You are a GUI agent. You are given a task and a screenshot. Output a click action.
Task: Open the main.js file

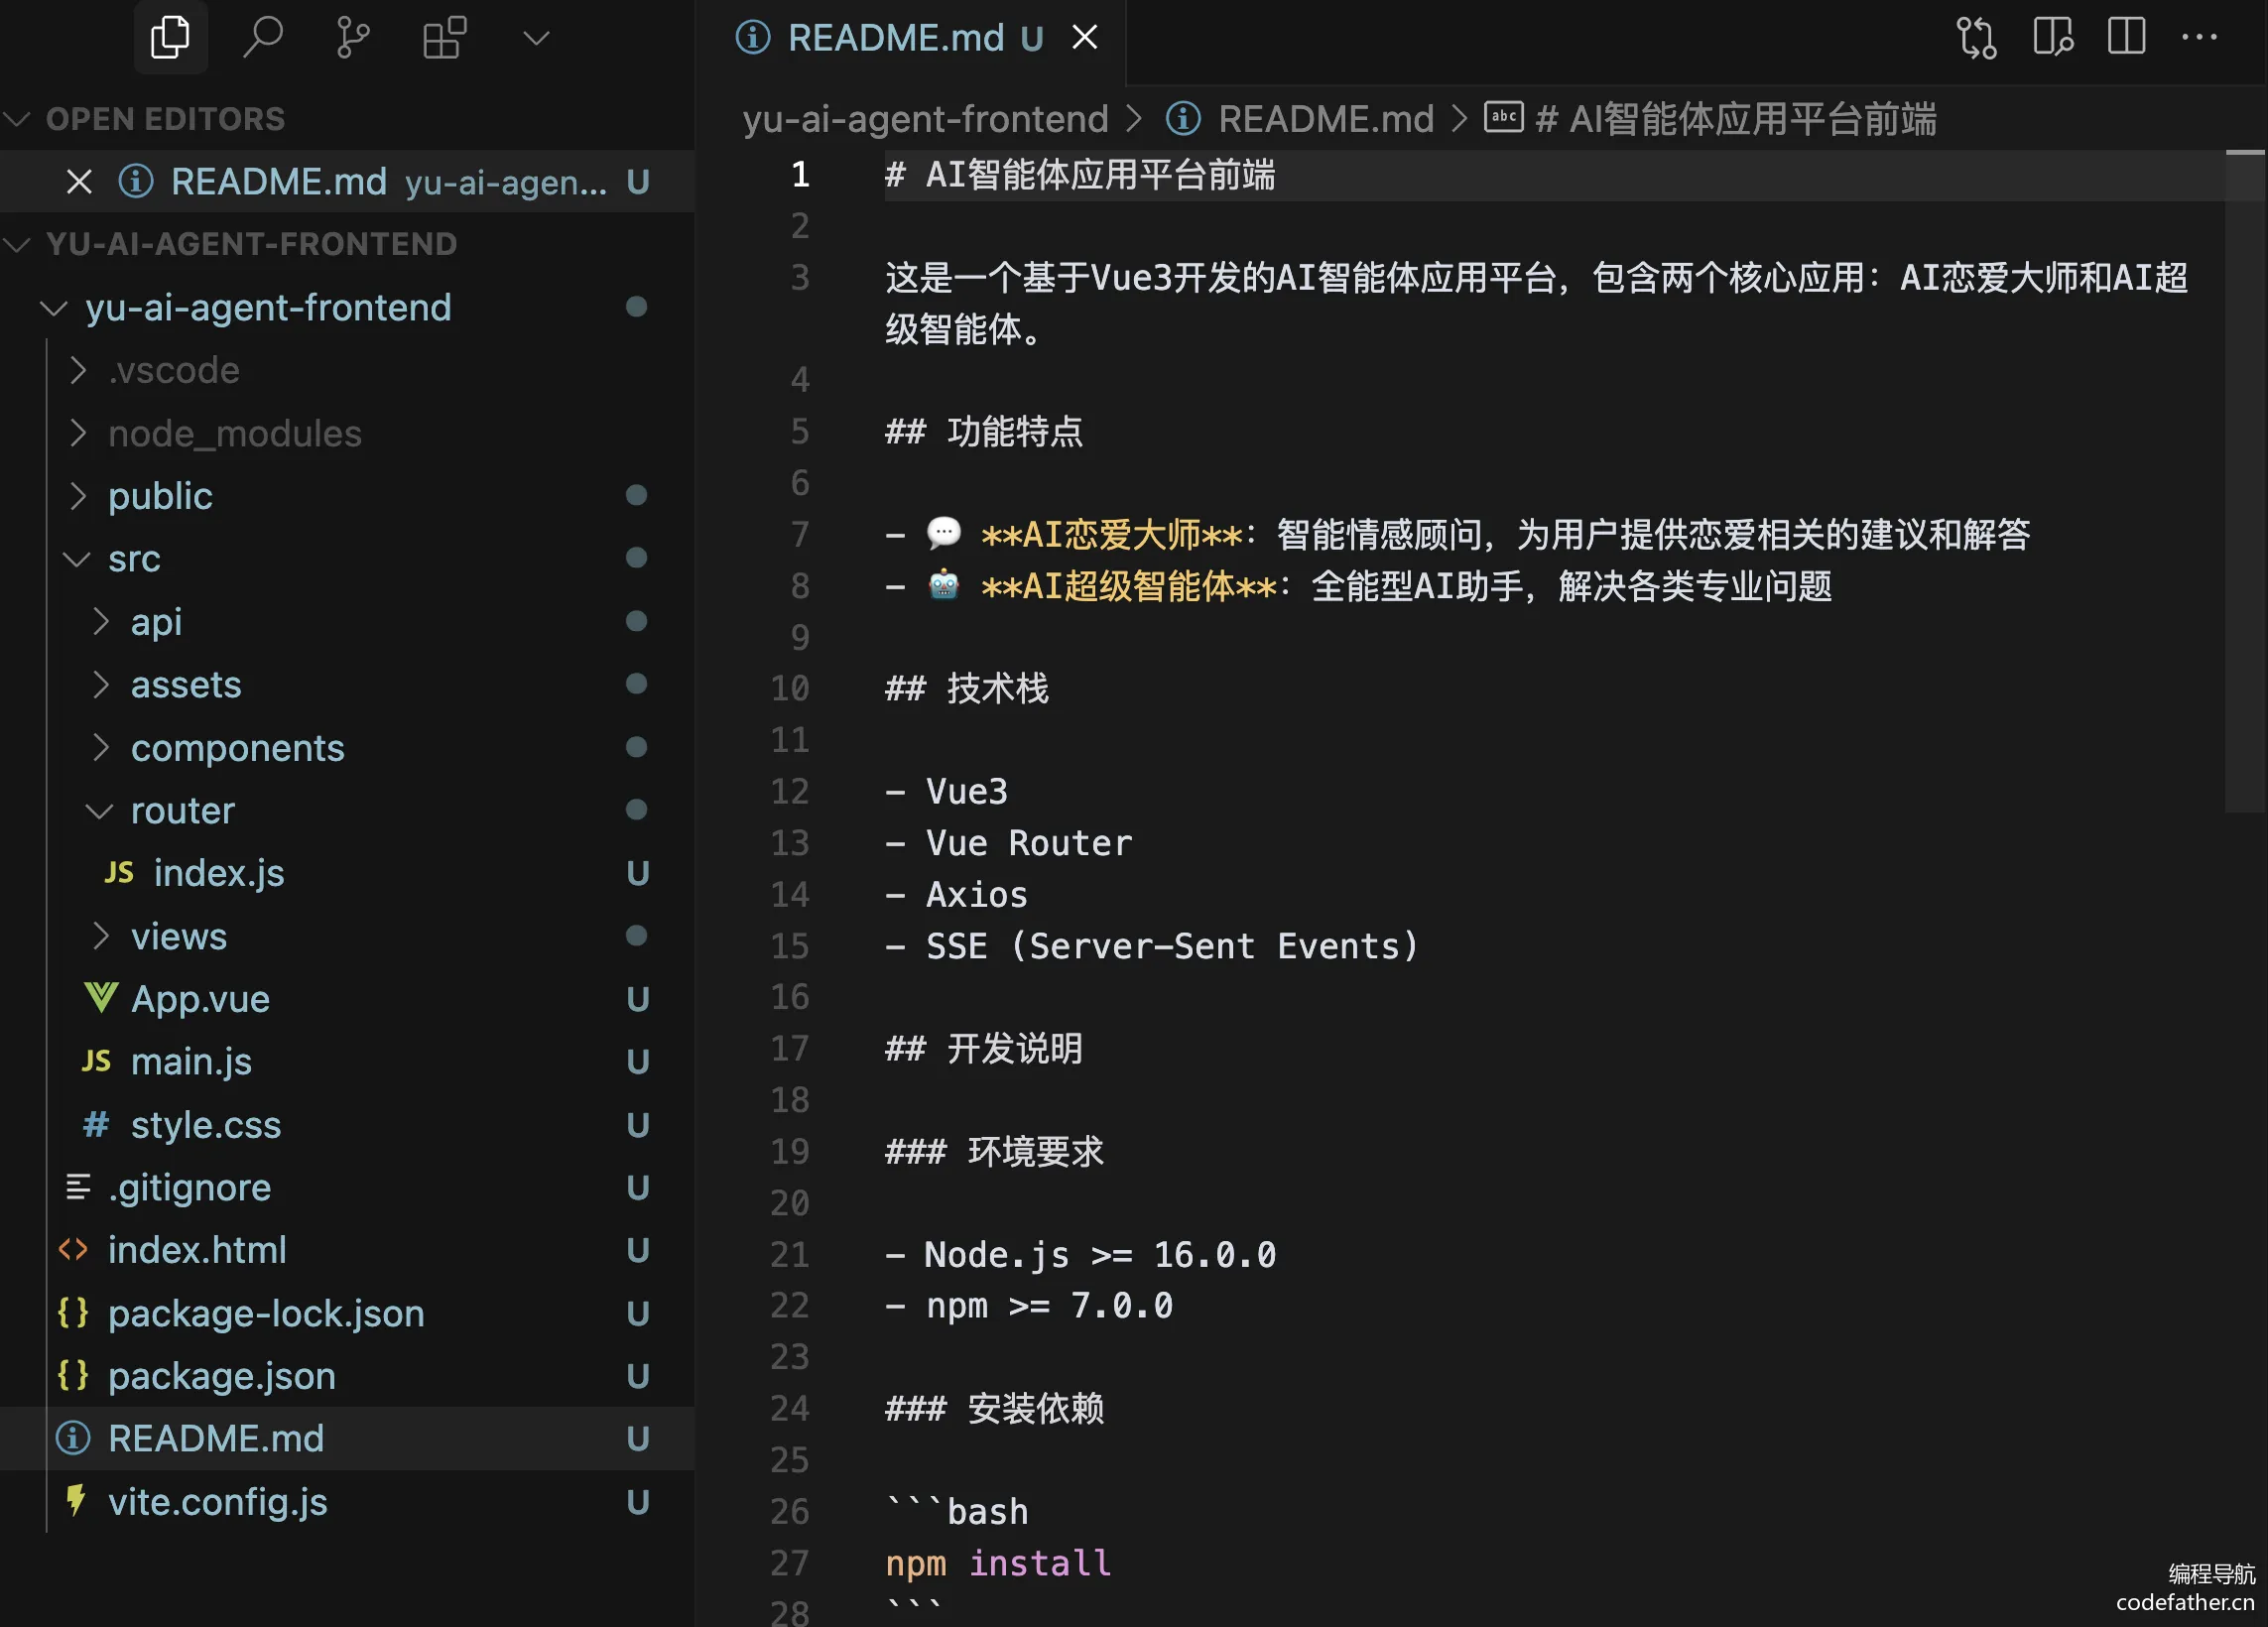(347, 1062)
